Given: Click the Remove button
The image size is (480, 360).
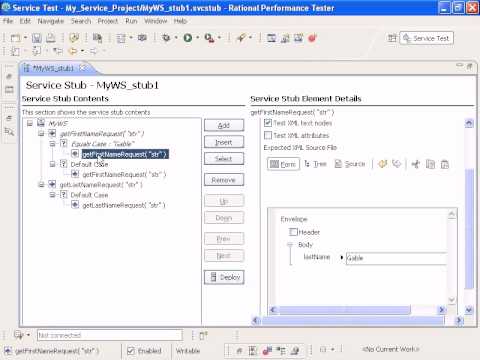Looking at the screenshot, I should pyautogui.click(x=224, y=180).
